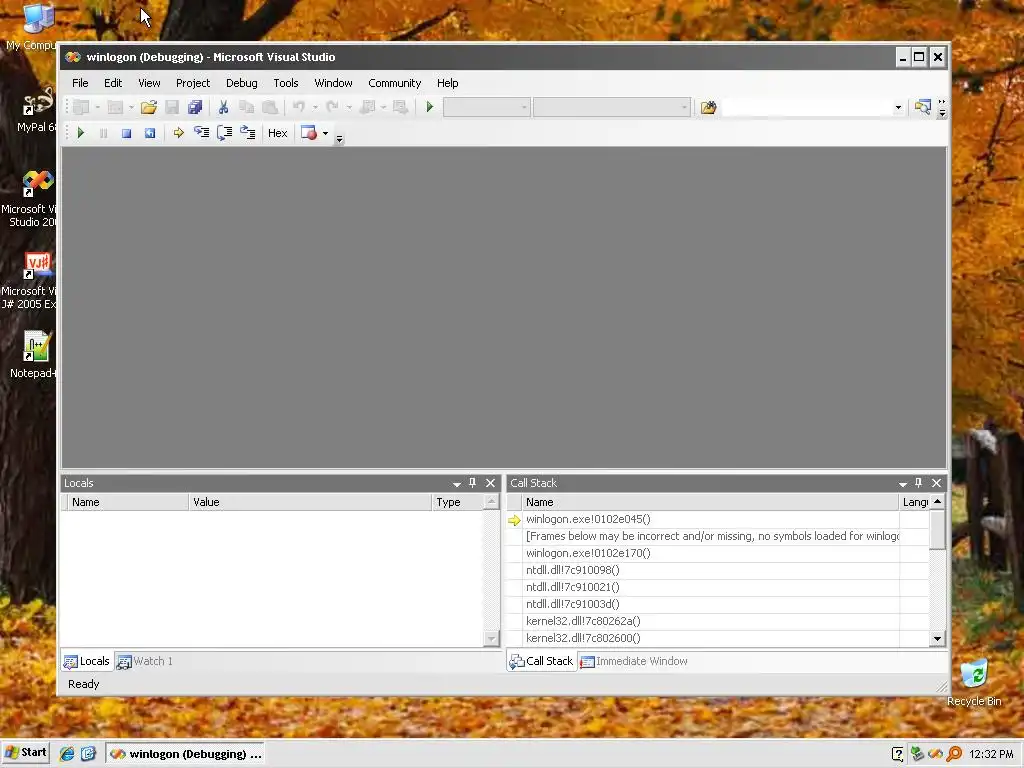The height and width of the screenshot is (768, 1024).
Task: Click the Windows Start button
Action: (x=26, y=753)
